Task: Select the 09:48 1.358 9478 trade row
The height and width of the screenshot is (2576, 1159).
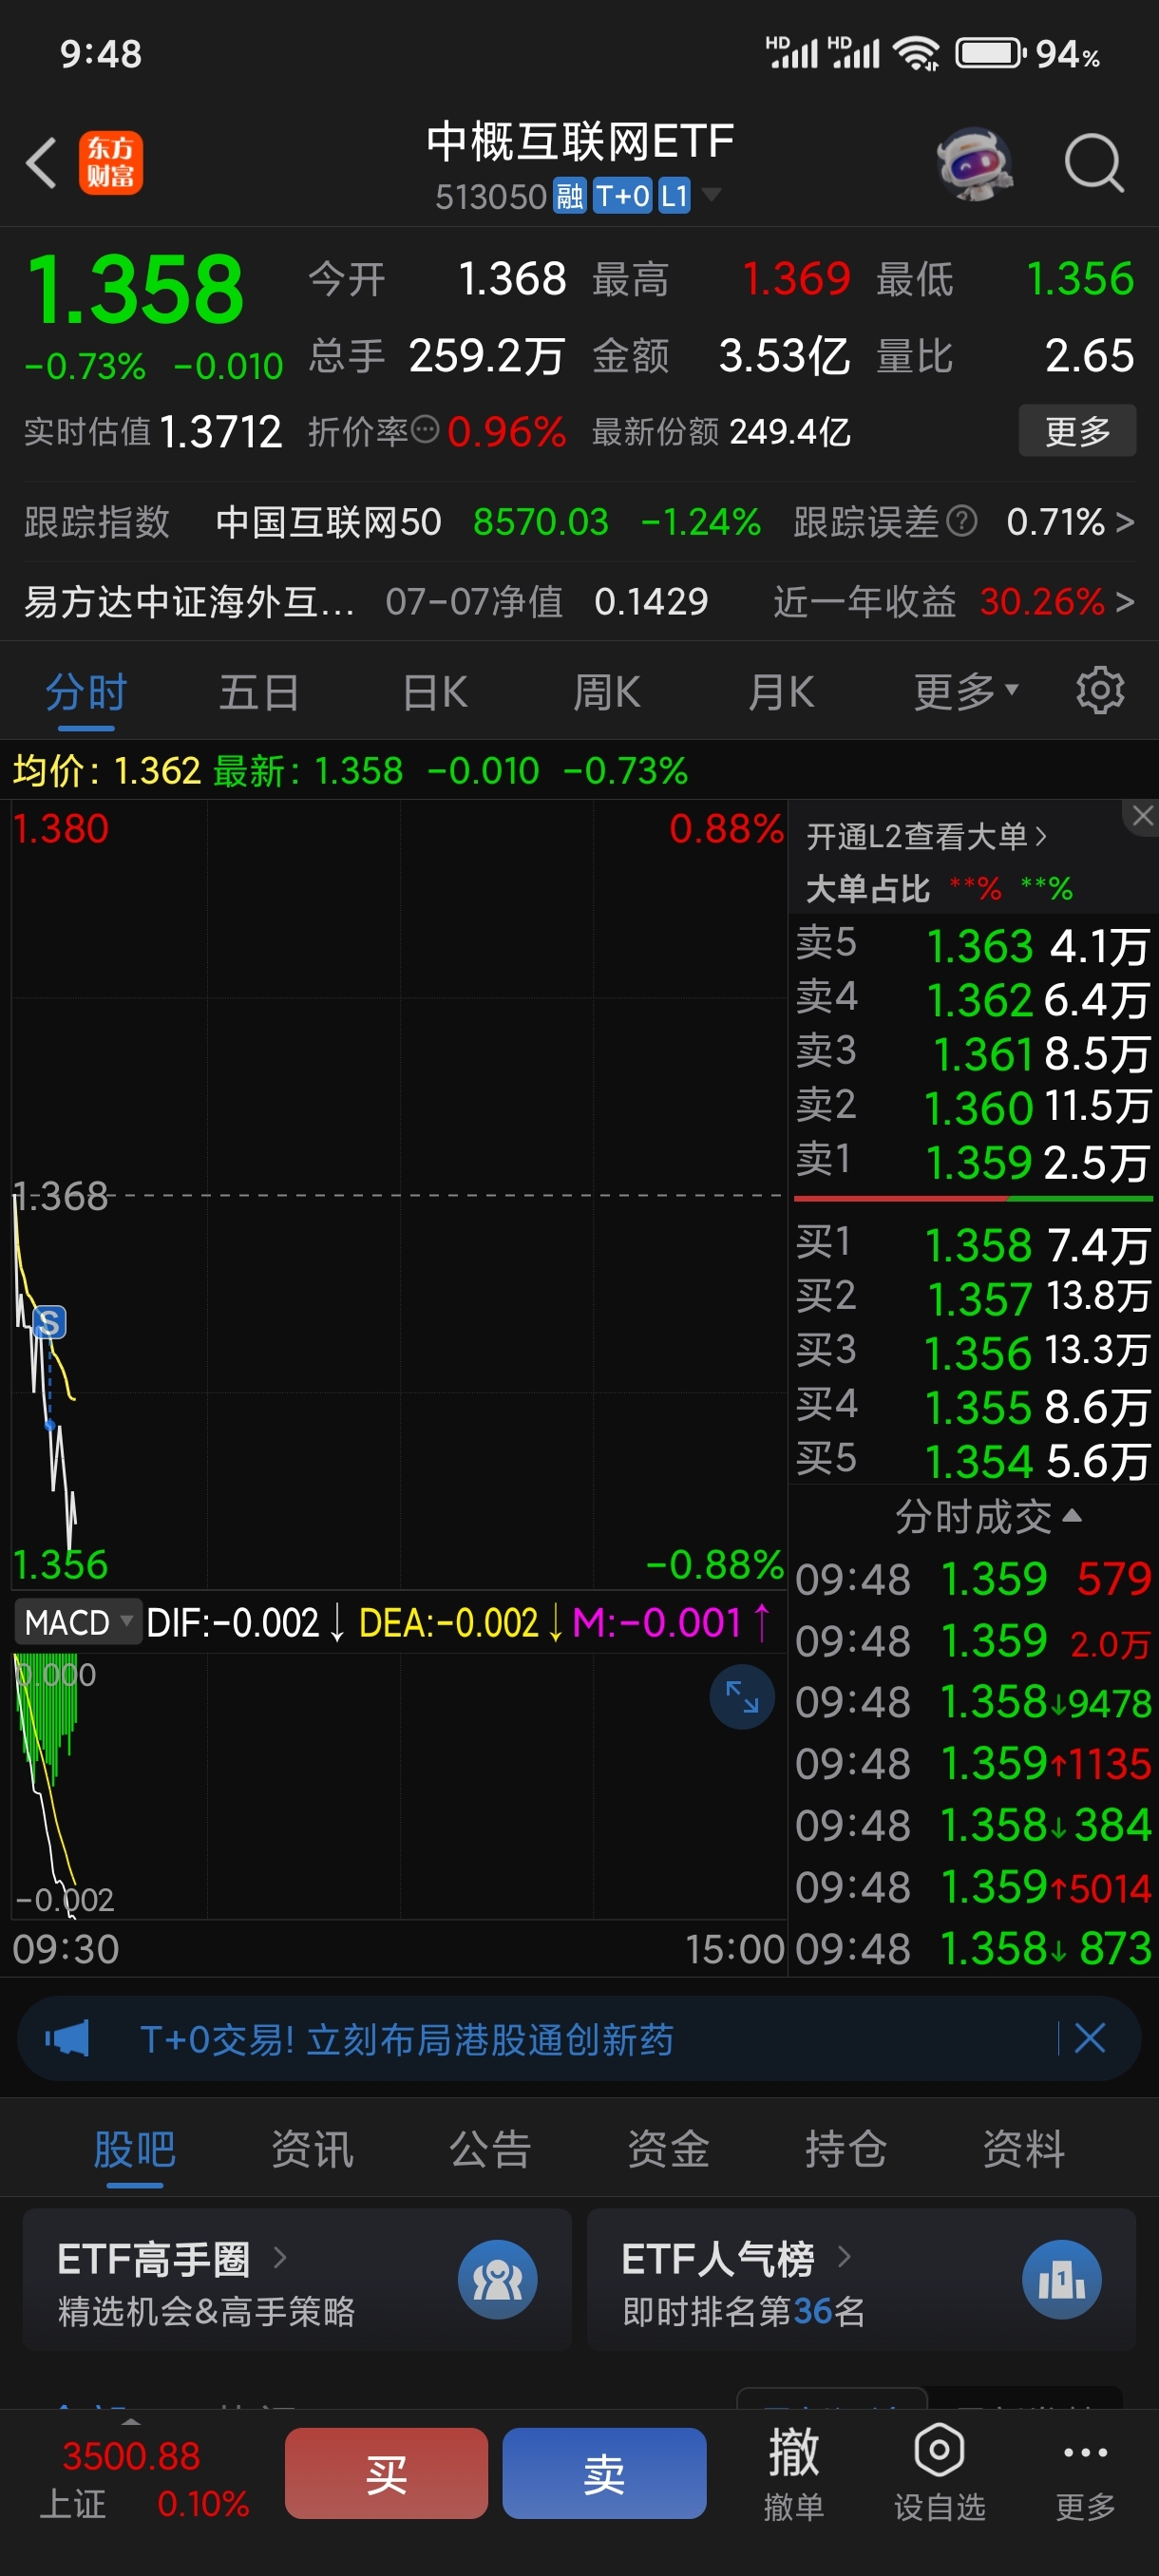Action: tap(973, 1702)
